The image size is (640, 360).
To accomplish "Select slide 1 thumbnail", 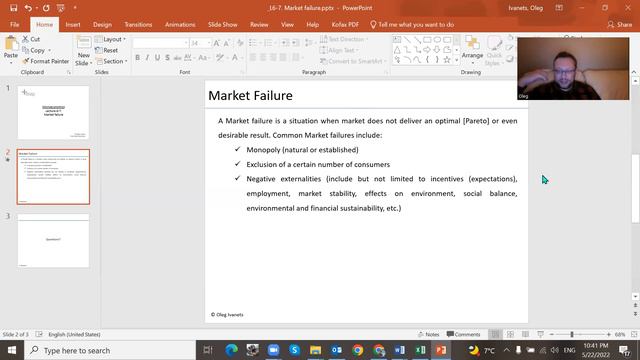I will point(53,112).
